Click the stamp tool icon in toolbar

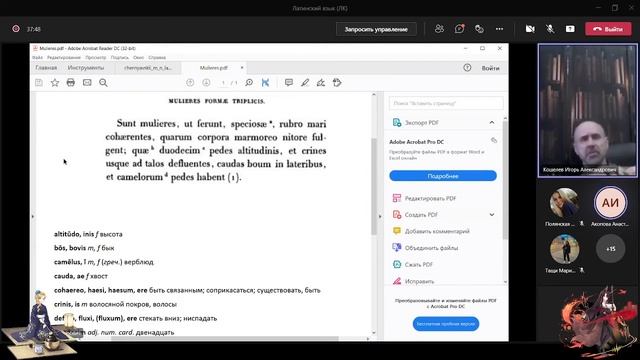(337, 83)
